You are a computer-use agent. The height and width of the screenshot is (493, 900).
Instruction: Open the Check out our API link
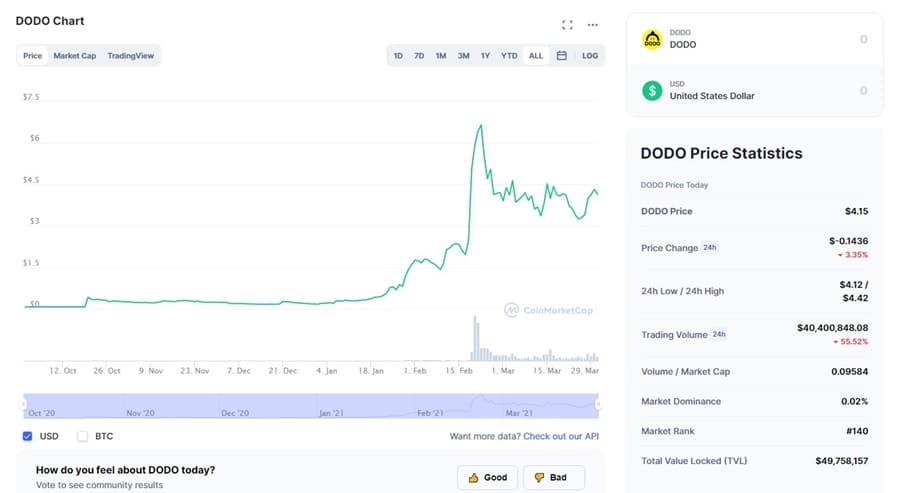click(x=561, y=436)
